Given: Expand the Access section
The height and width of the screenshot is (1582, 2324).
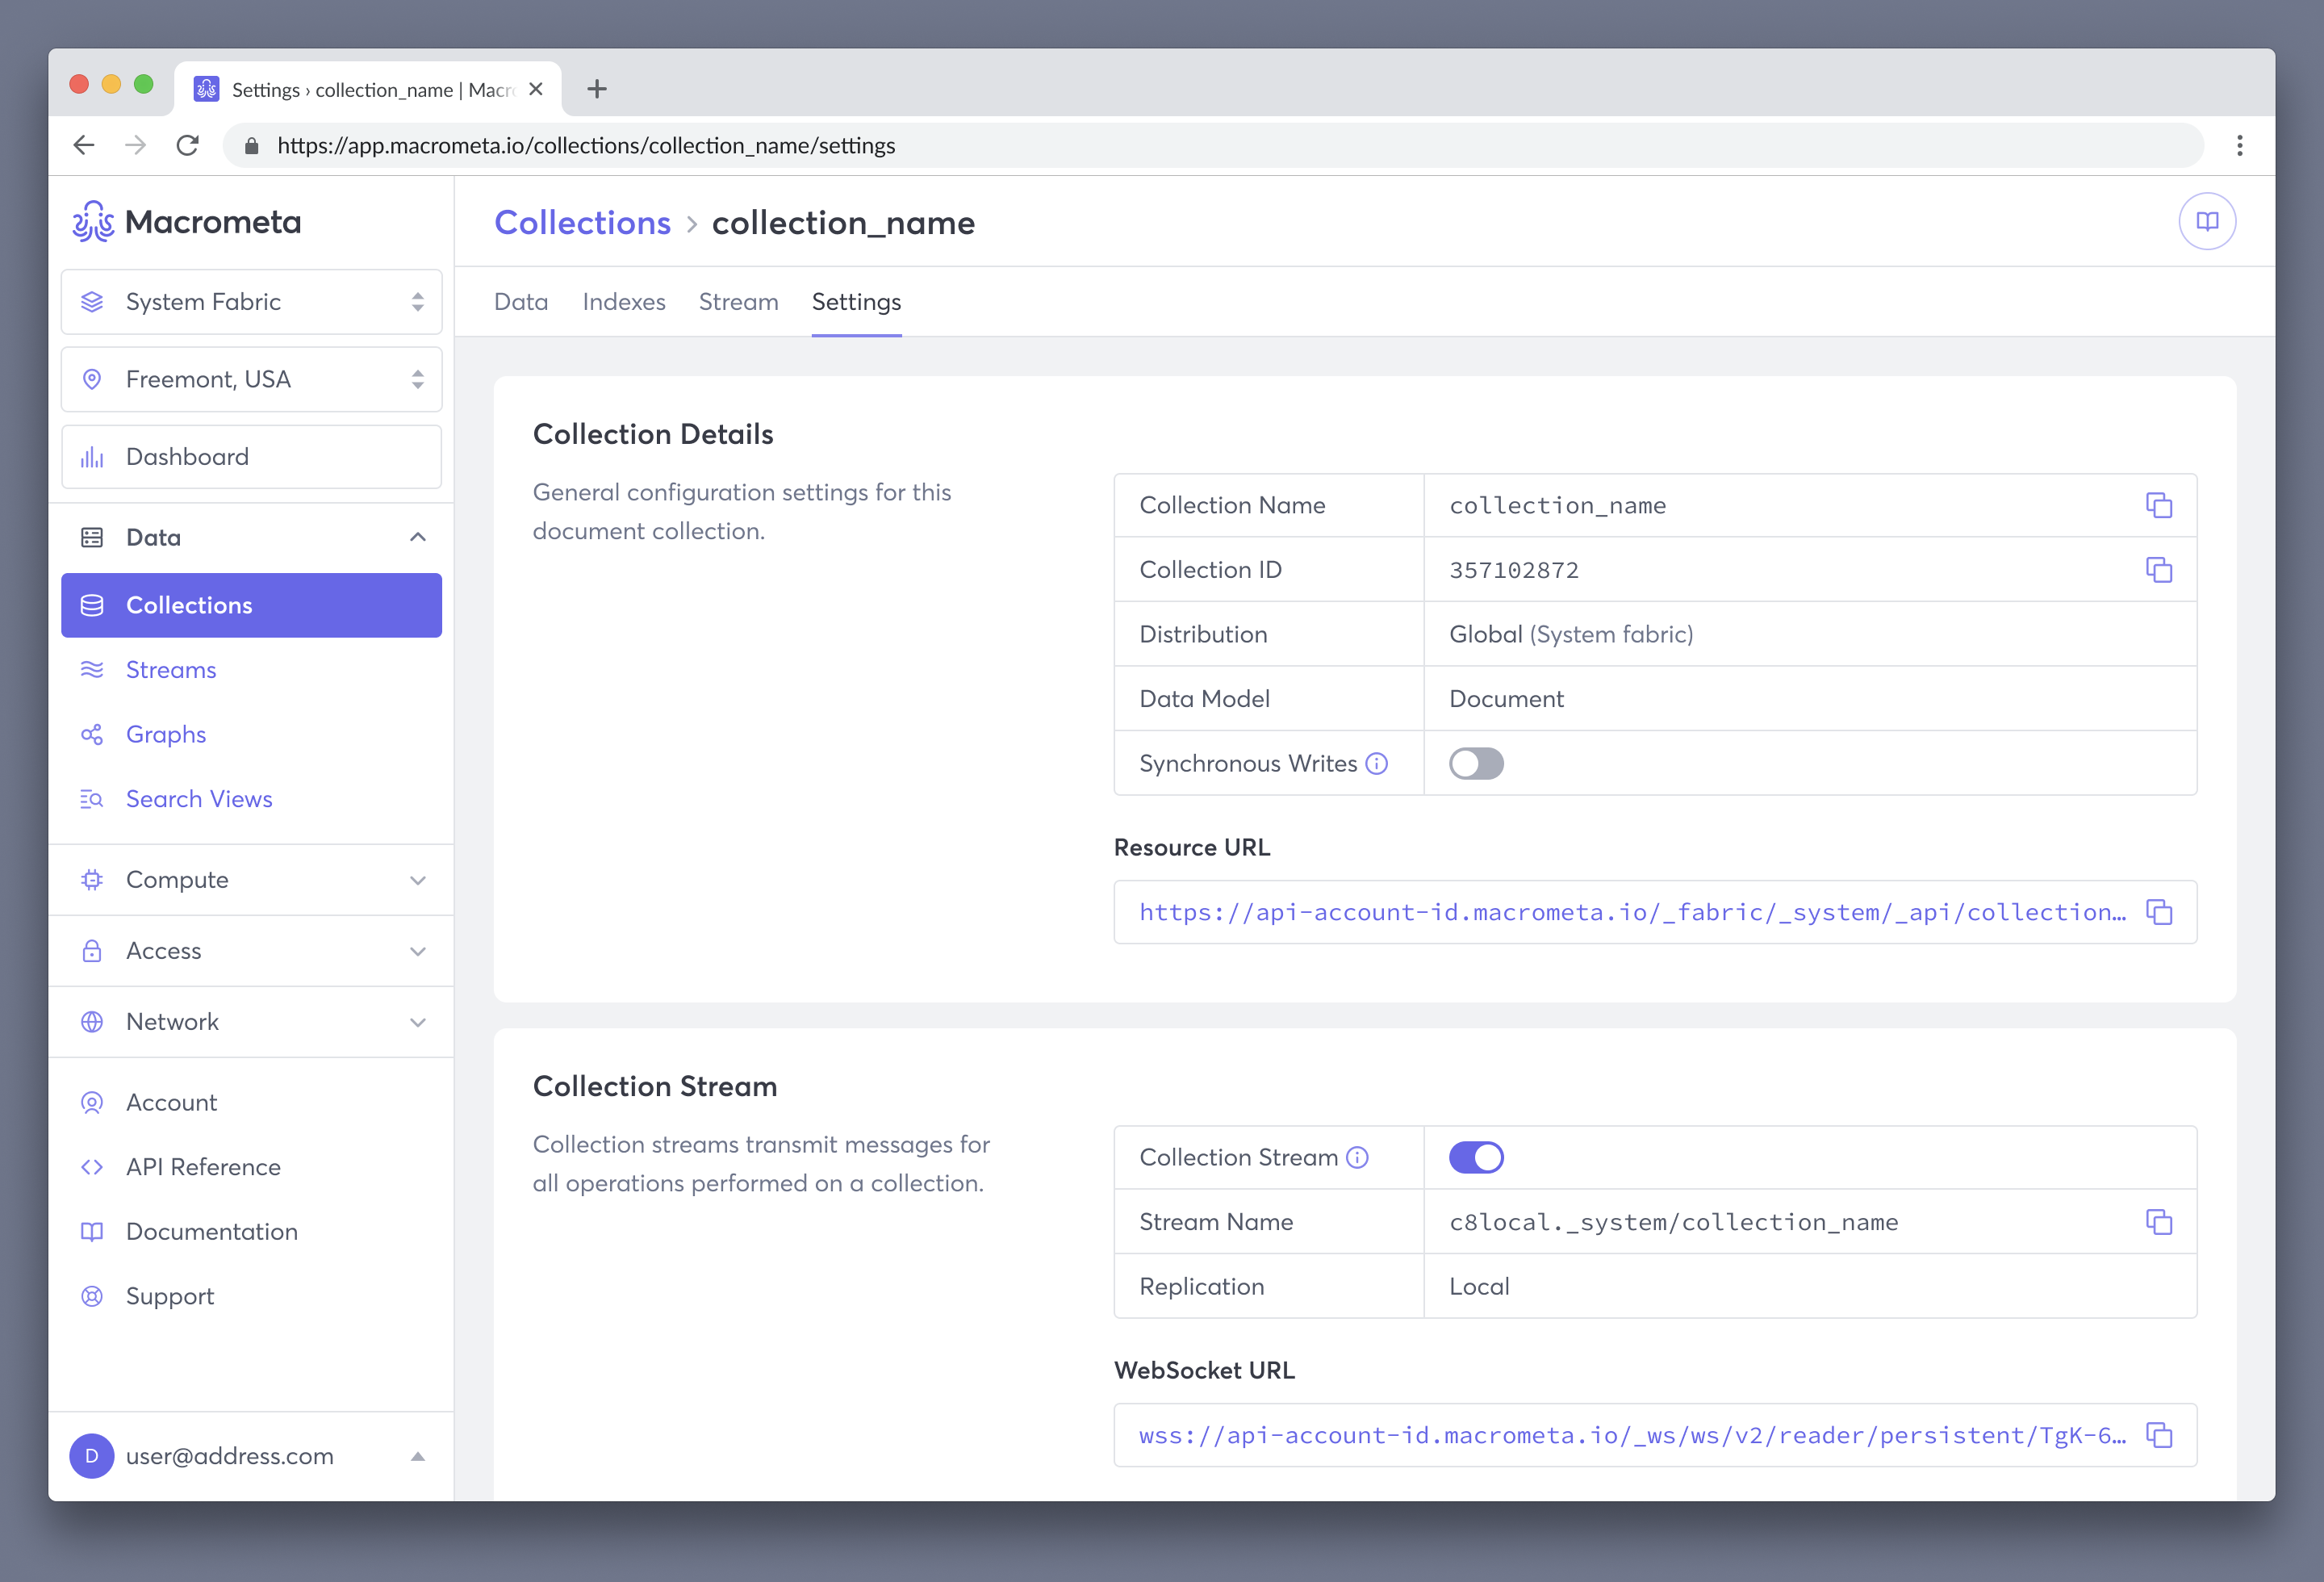Looking at the screenshot, I should [251, 951].
